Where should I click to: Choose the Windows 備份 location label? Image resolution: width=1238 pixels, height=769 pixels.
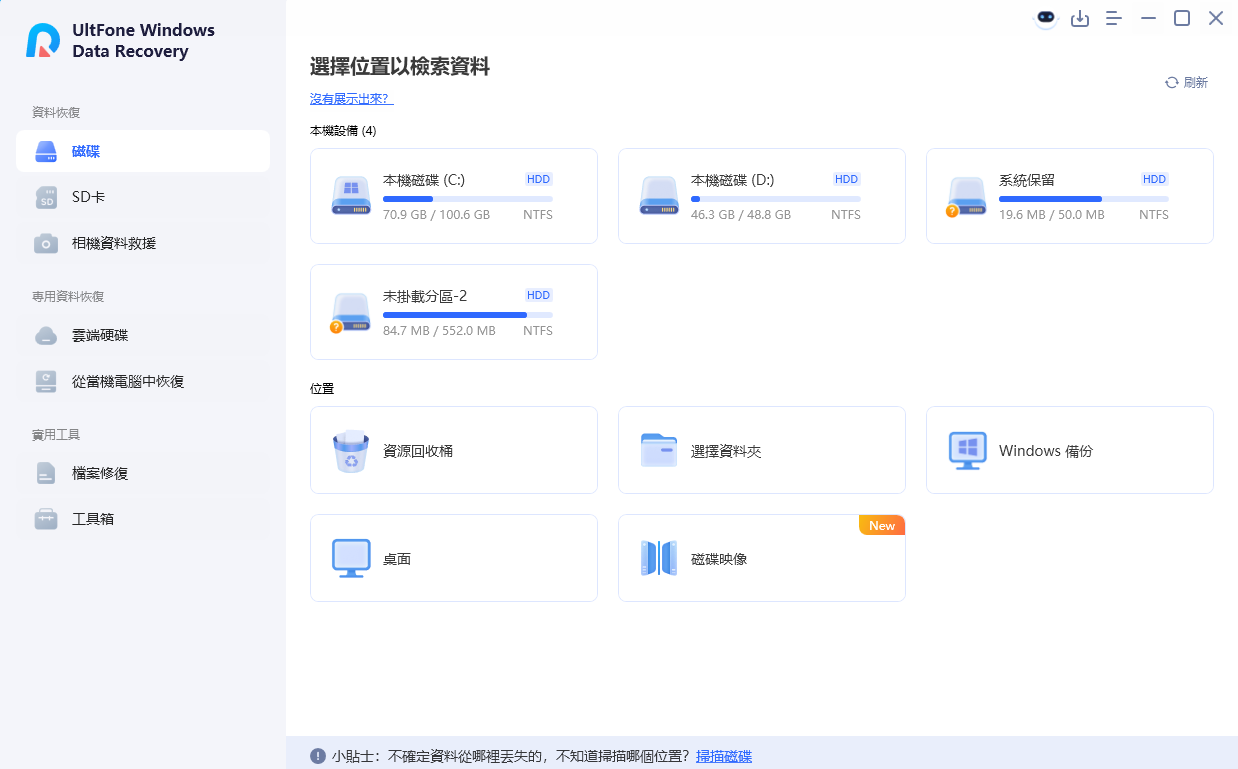tap(1046, 451)
